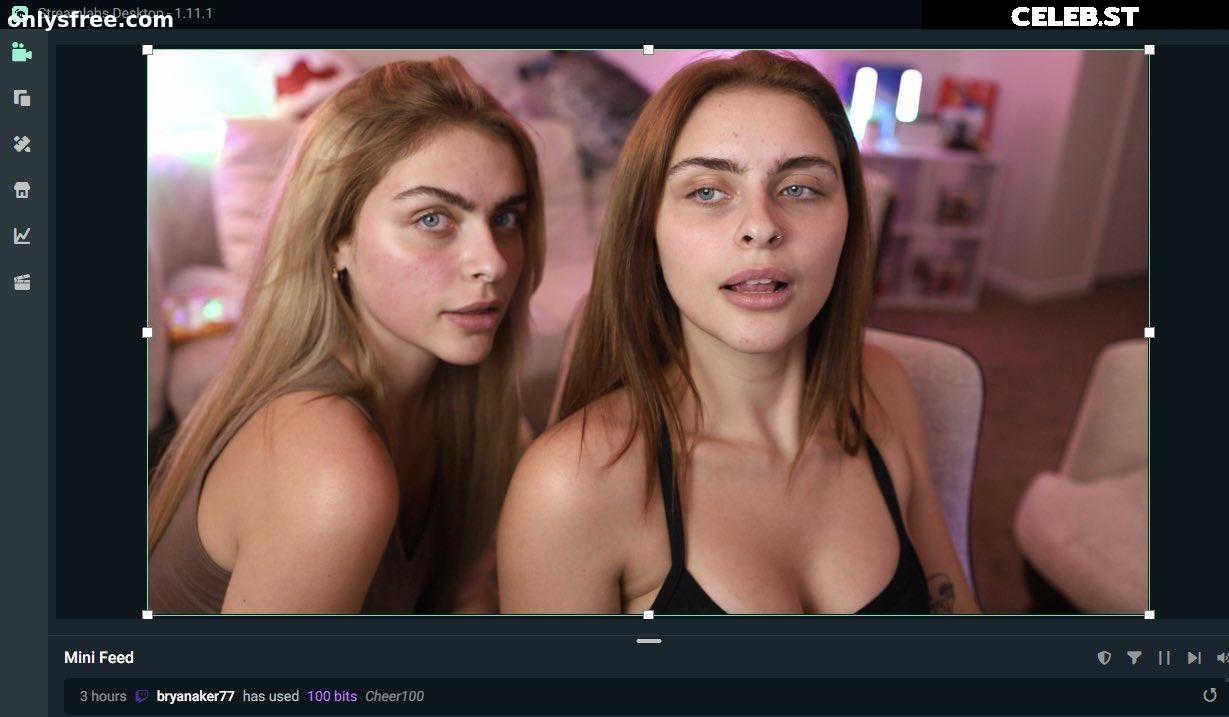Open the Layout Editor stacked-pages icon
This screenshot has height=717, width=1229.
(x=21, y=98)
